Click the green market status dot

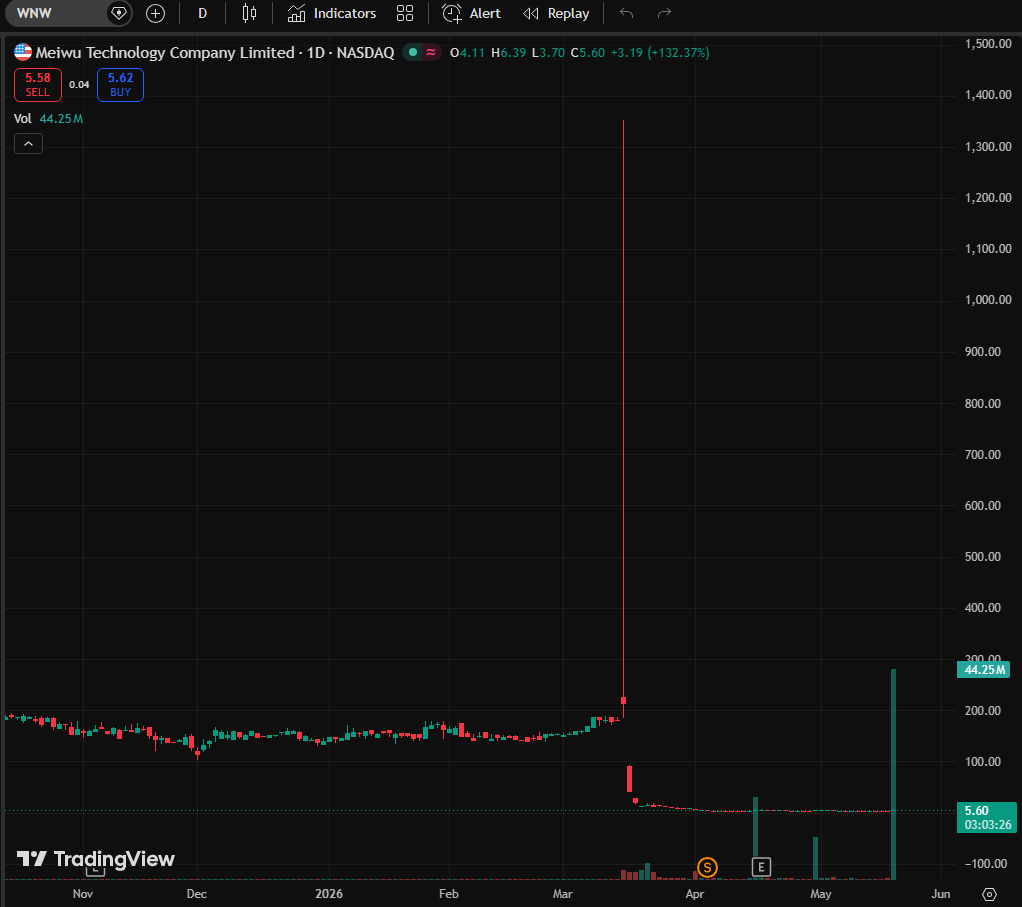pyautogui.click(x=413, y=52)
